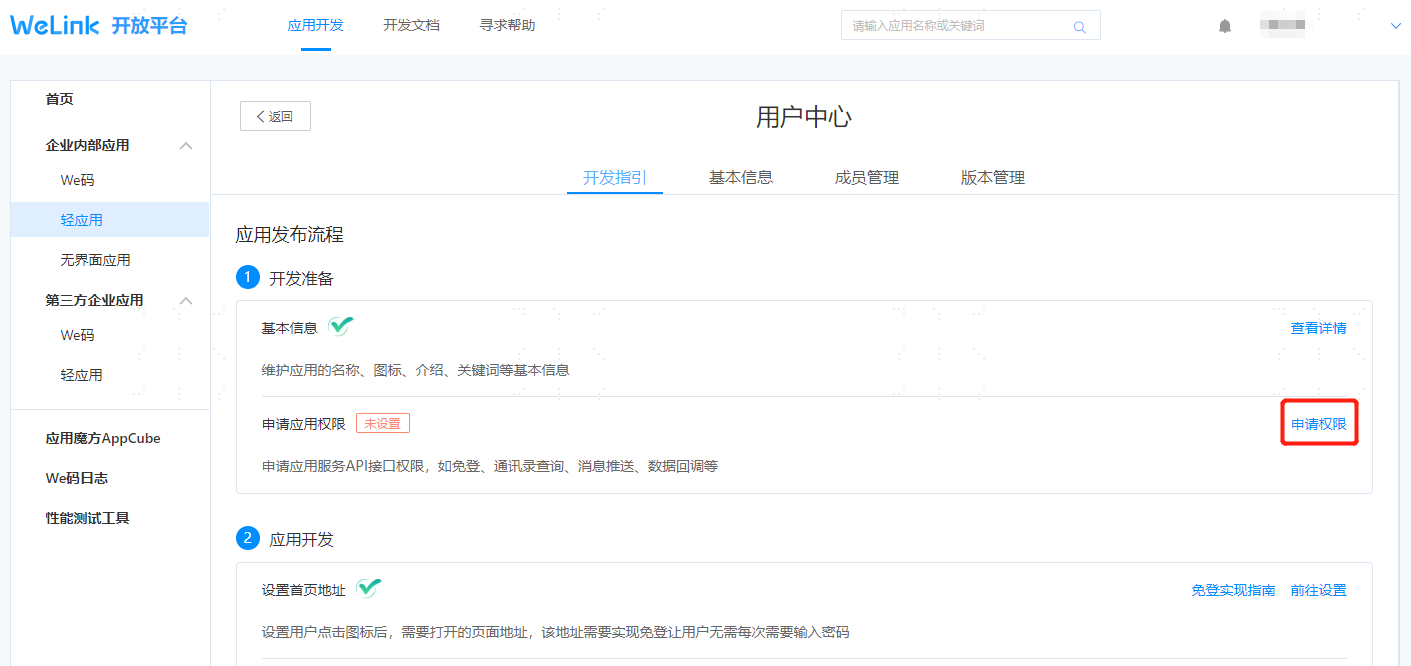Image resolution: width=1411 pixels, height=666 pixels.
Task: Collapse the 企业内部应用 section chevron
Action: click(x=186, y=146)
